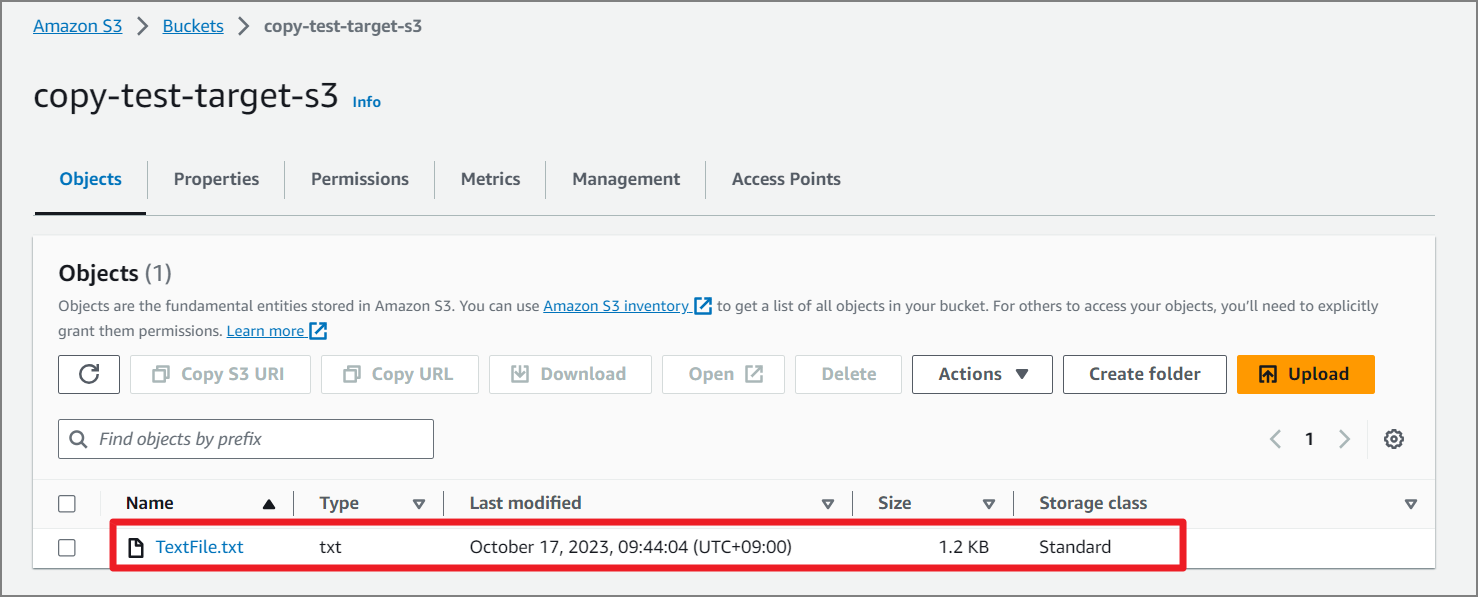Open the Actions dropdown menu
This screenshot has height=597, width=1478.
coord(982,374)
